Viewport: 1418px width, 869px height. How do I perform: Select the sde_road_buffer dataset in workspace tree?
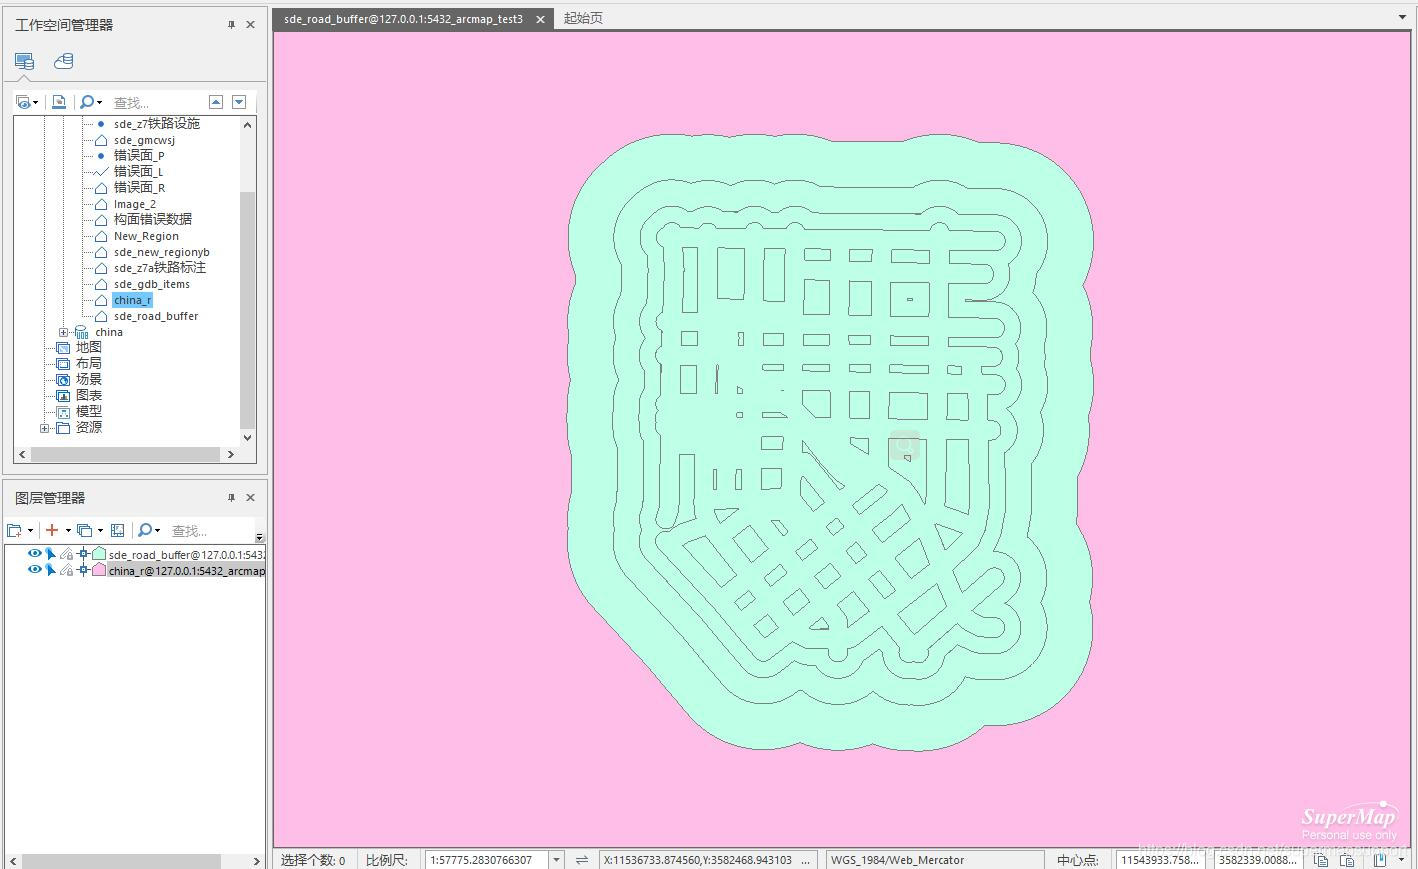point(156,316)
